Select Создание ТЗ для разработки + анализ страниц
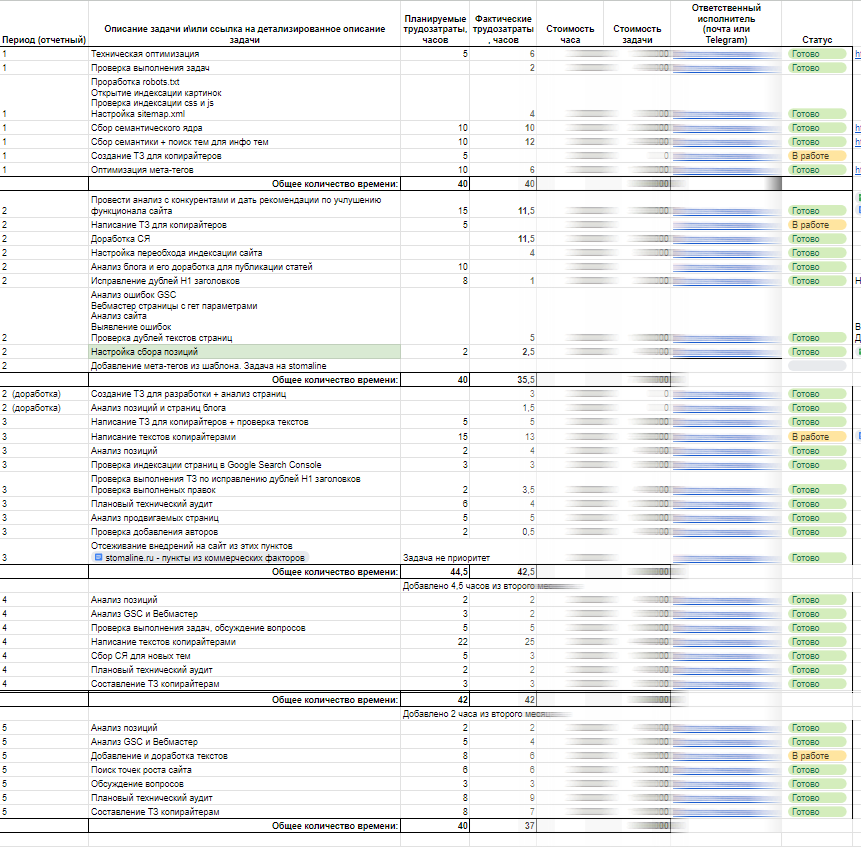The height and width of the screenshot is (847, 861). pyautogui.click(x=244, y=394)
